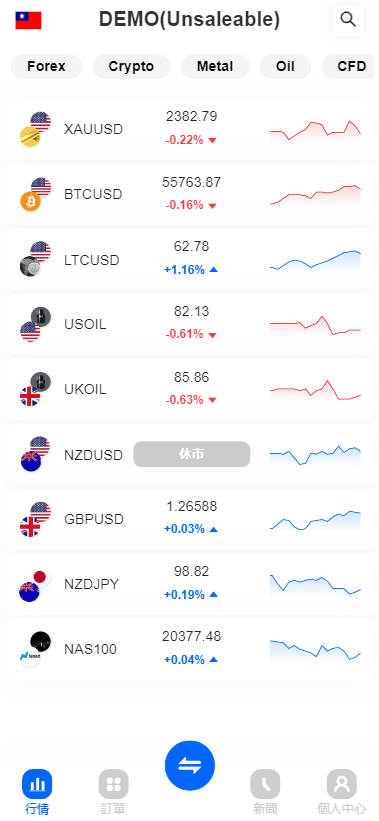The image size is (379, 821).
Task: Tap the XAUUSD gold coin icon
Action: 30,137
